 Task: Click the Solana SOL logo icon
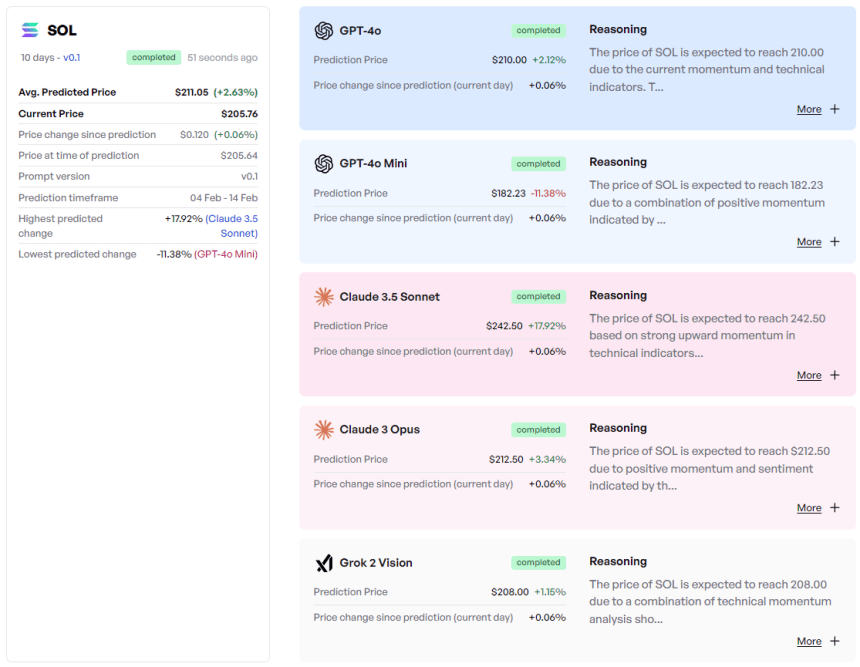click(x=30, y=30)
